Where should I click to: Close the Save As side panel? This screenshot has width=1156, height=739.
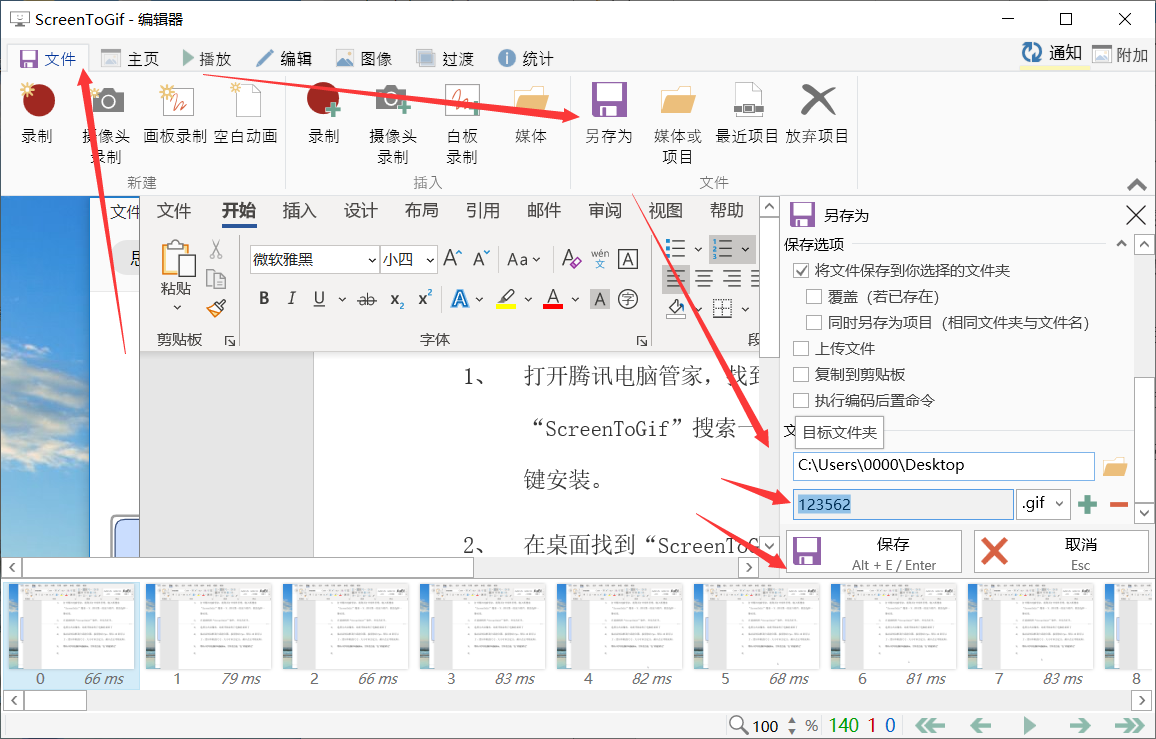(1135, 215)
